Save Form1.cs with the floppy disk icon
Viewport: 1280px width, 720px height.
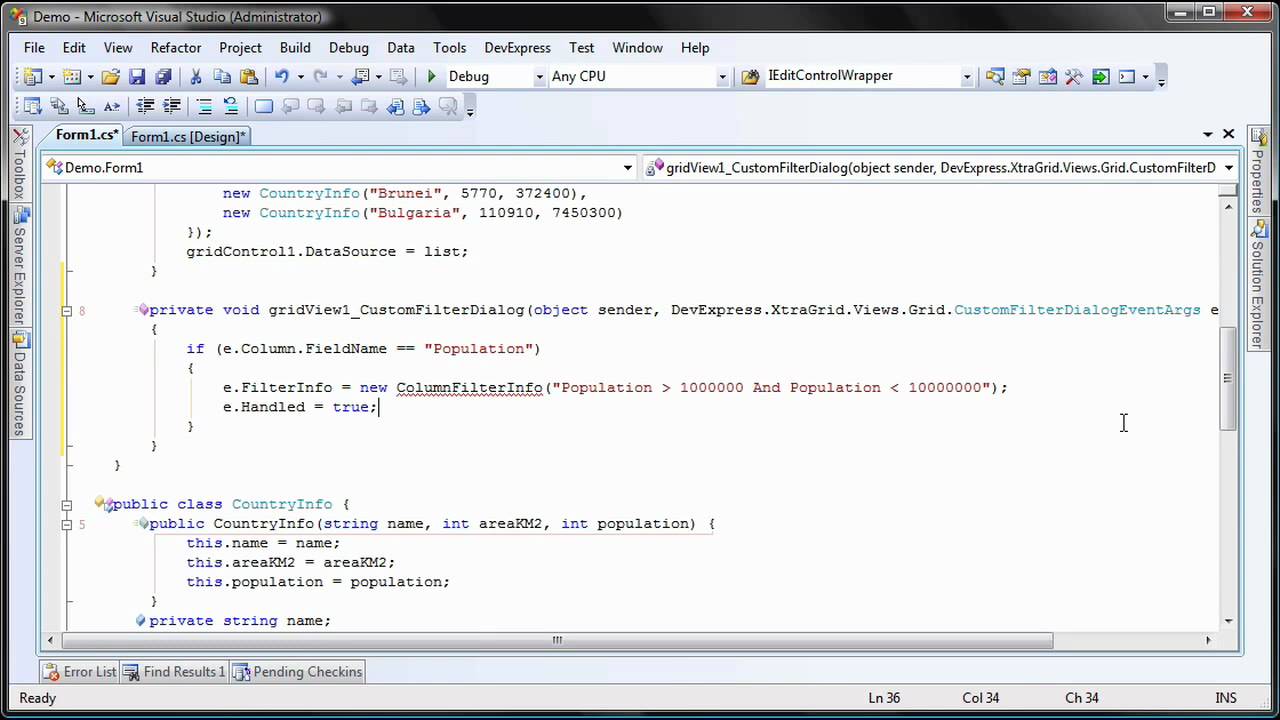point(137,76)
